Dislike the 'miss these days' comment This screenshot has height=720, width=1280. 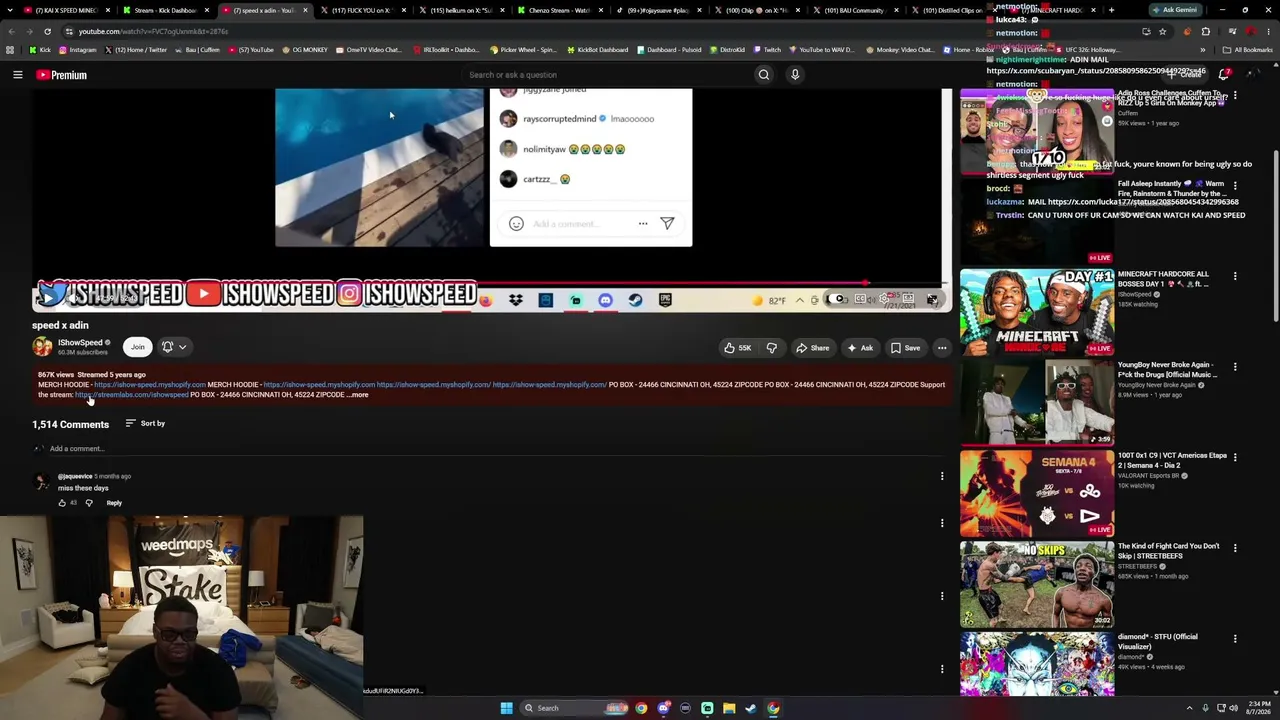click(89, 503)
